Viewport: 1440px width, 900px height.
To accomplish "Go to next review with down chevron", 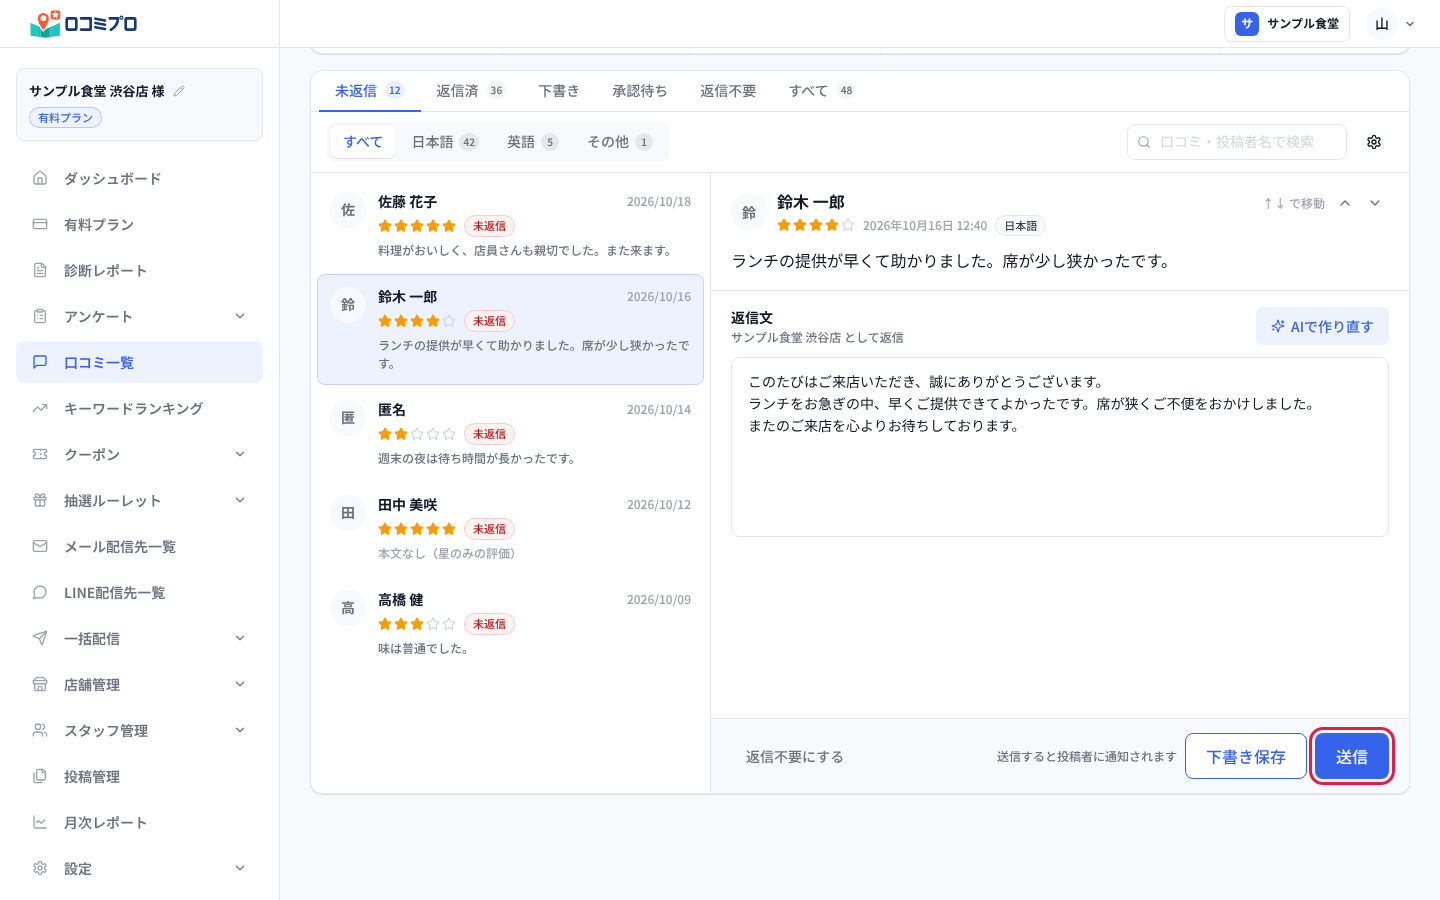I will 1375,203.
